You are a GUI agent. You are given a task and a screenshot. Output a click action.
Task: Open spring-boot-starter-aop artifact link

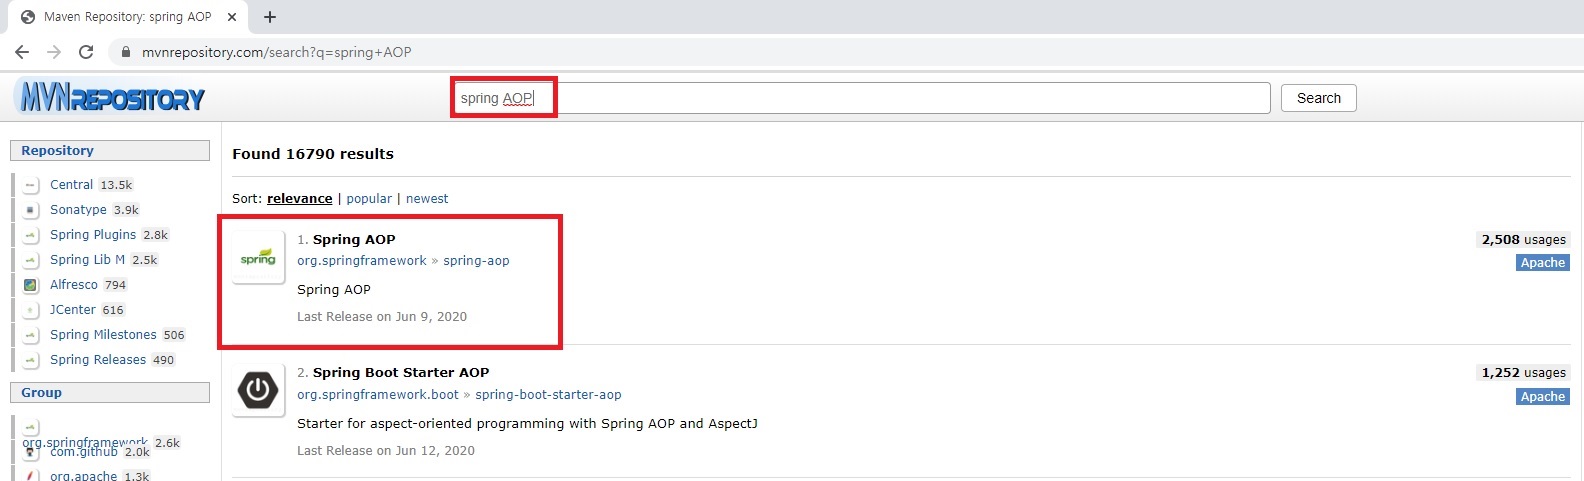click(548, 395)
